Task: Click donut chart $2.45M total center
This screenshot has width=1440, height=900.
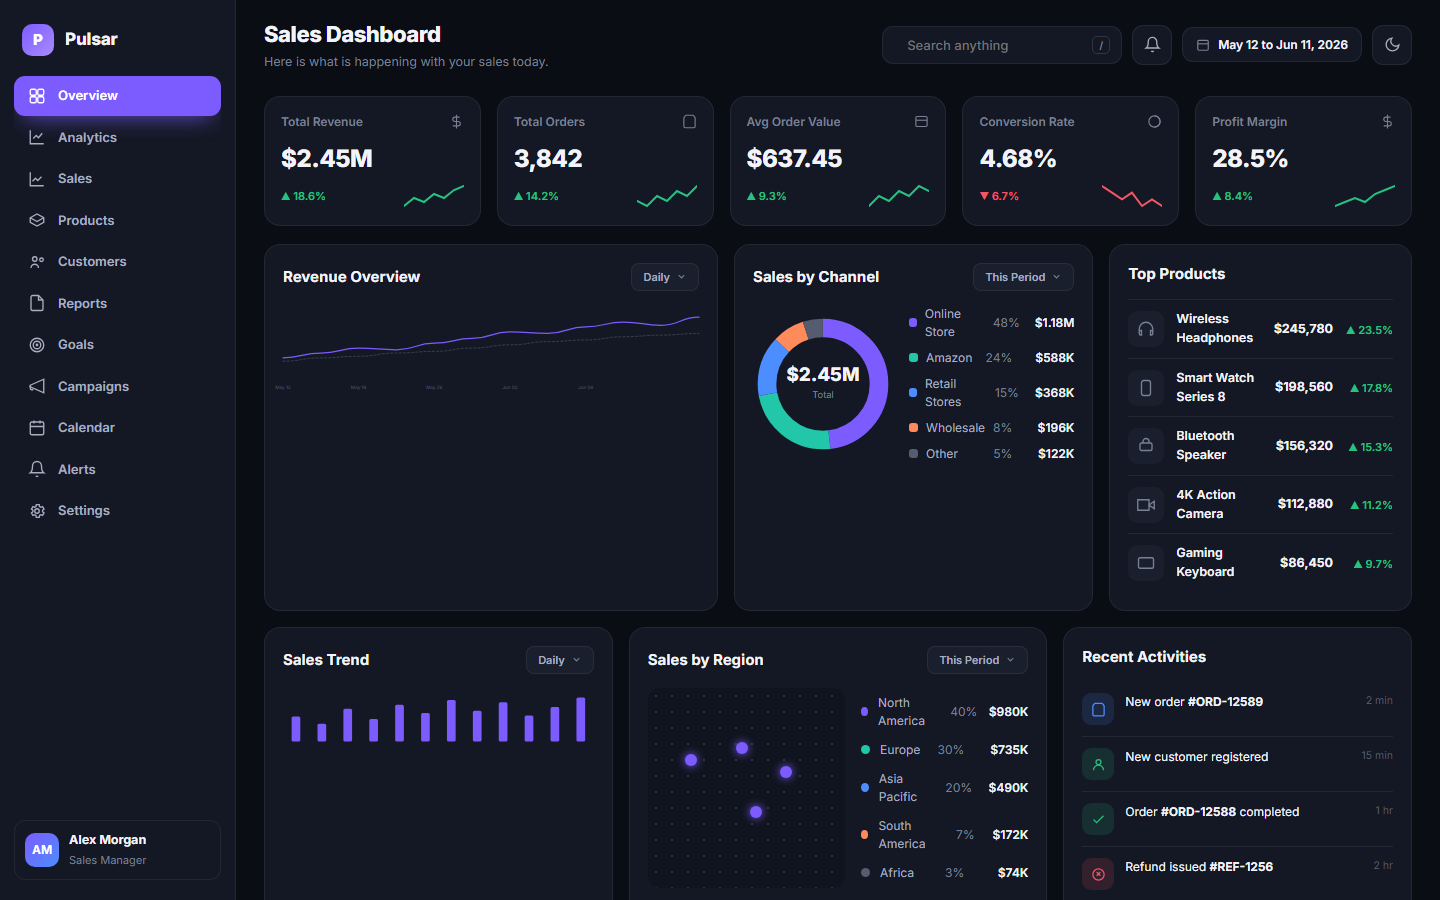Action: pyautogui.click(x=823, y=375)
